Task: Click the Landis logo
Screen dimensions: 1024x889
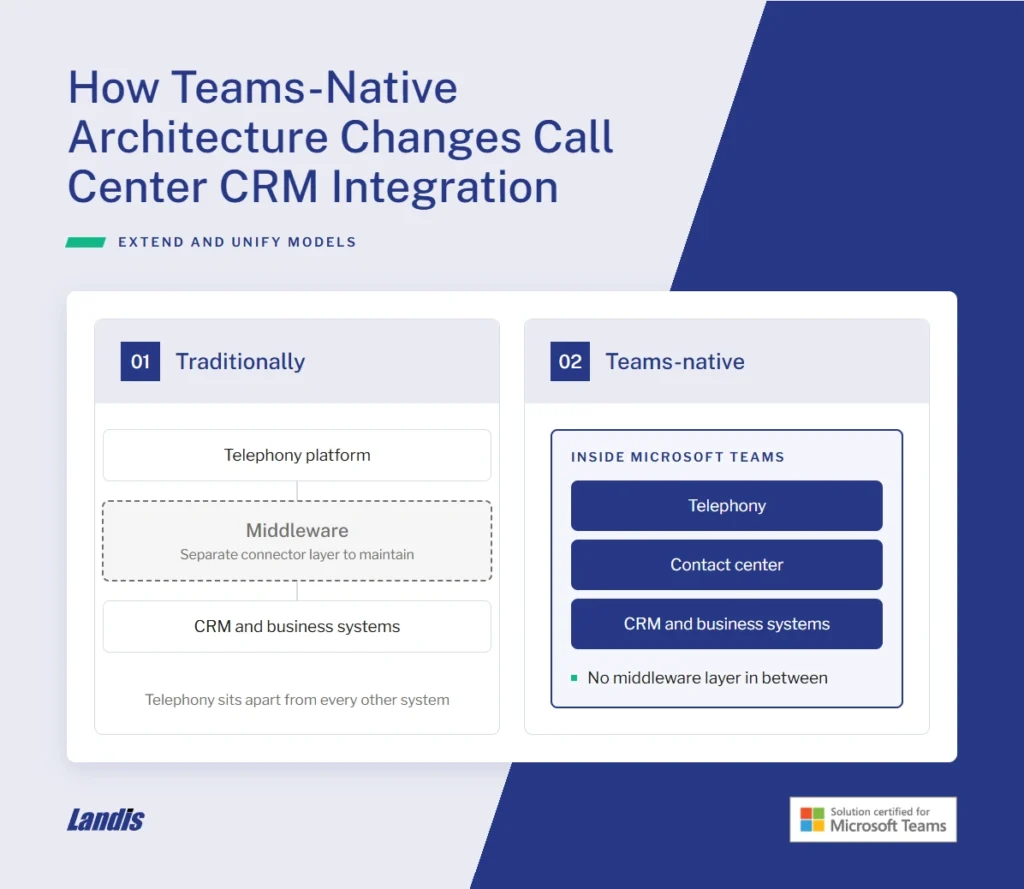Action: point(106,820)
